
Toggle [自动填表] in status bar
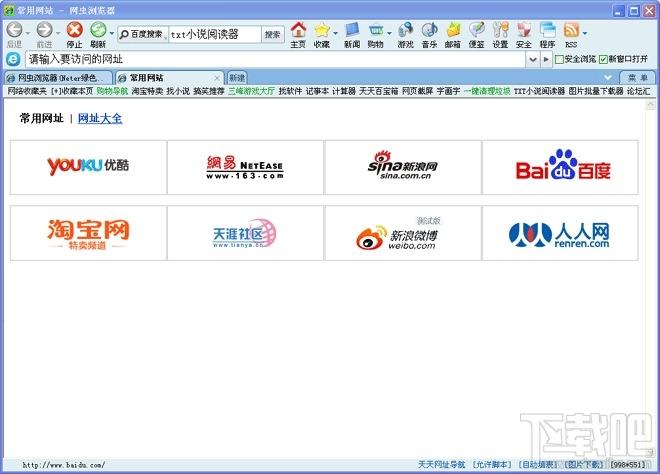[538, 464]
